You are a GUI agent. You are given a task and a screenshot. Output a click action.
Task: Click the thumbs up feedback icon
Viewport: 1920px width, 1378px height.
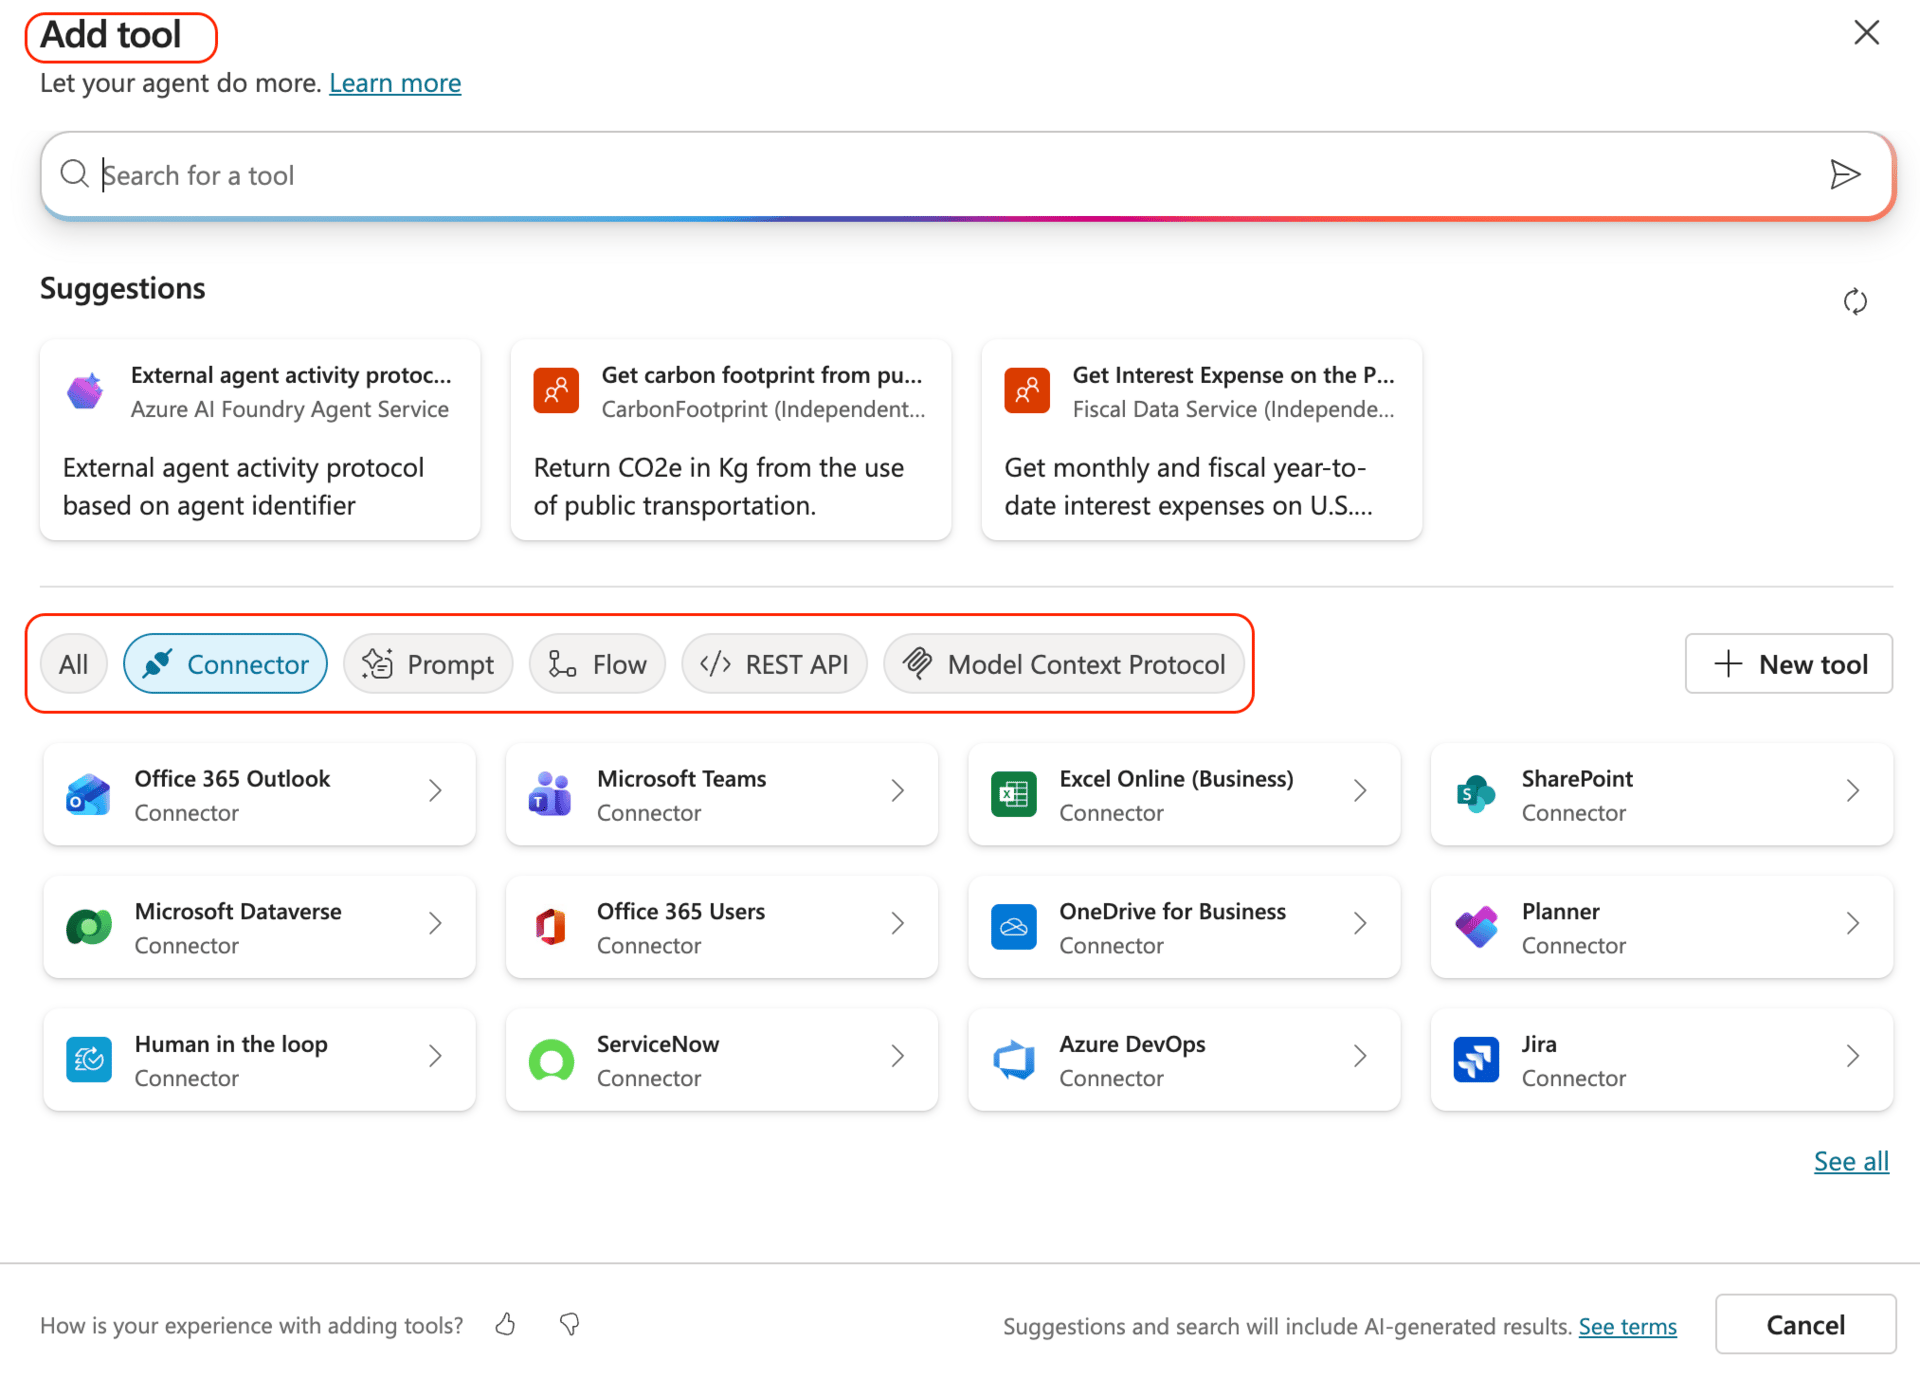tap(505, 1324)
